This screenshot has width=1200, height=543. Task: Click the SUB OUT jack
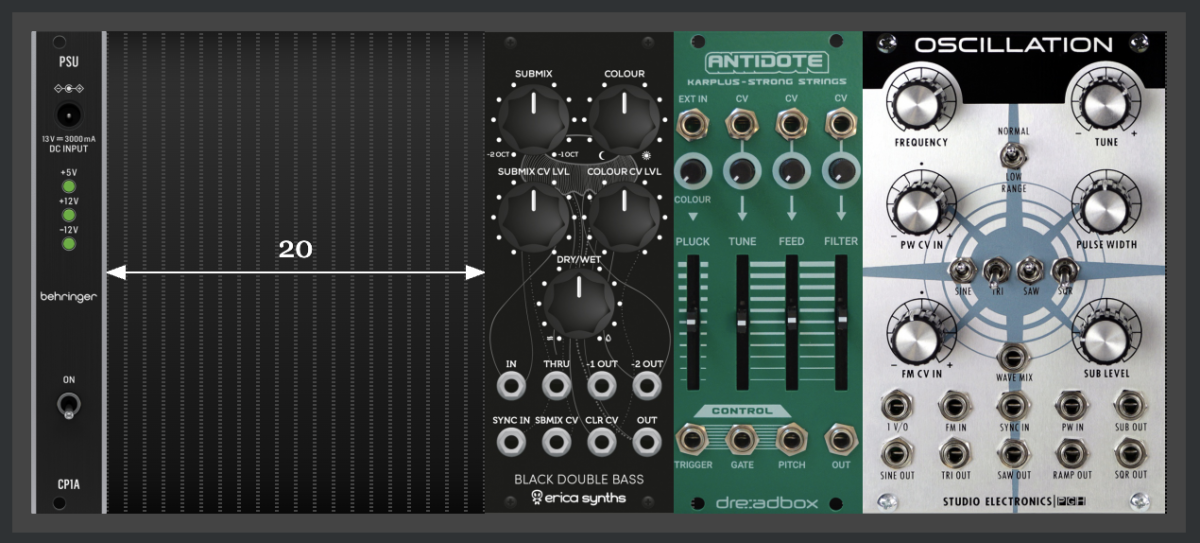1131,405
